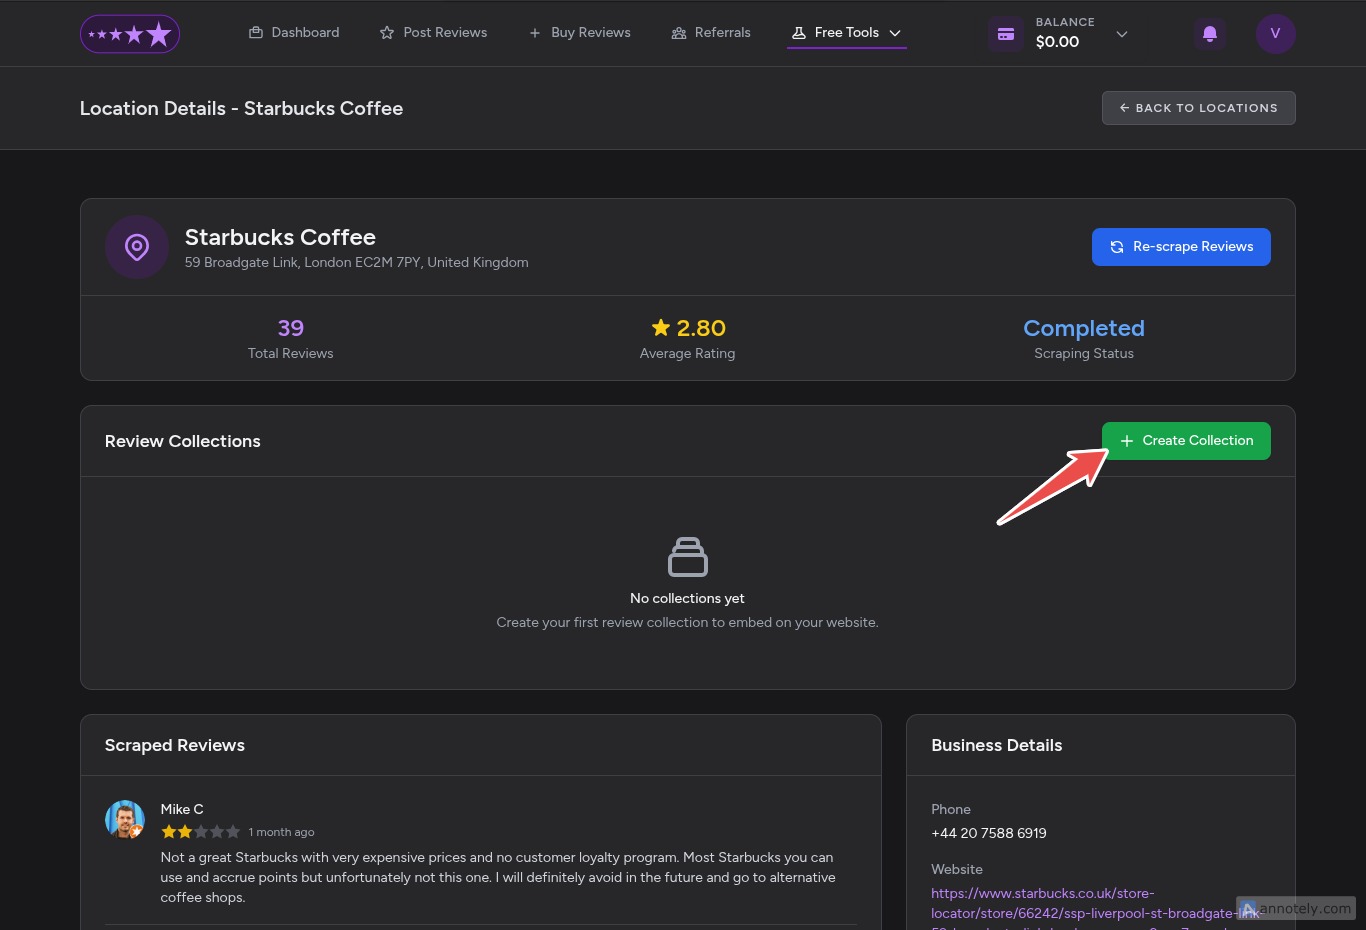
Task: Click the gold star beside 2.80 rating
Action: [x=661, y=328]
